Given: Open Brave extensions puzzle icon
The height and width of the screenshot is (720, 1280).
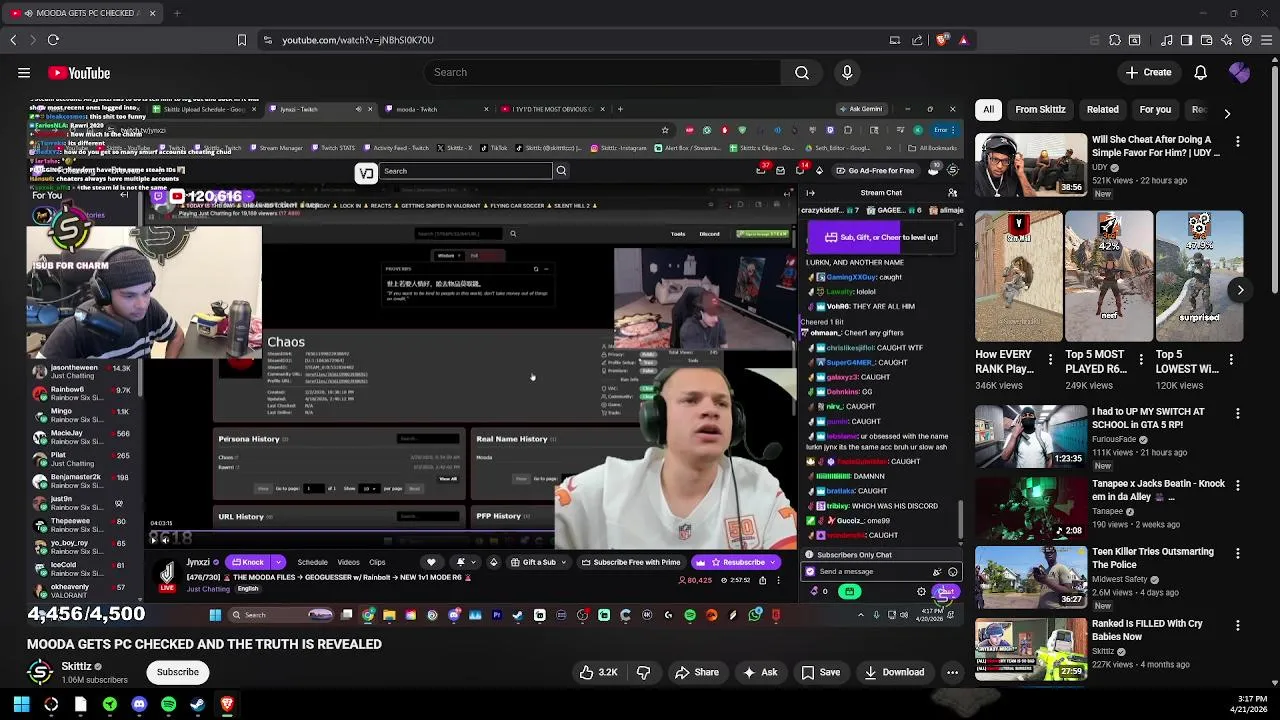Looking at the screenshot, I should (1114, 40).
